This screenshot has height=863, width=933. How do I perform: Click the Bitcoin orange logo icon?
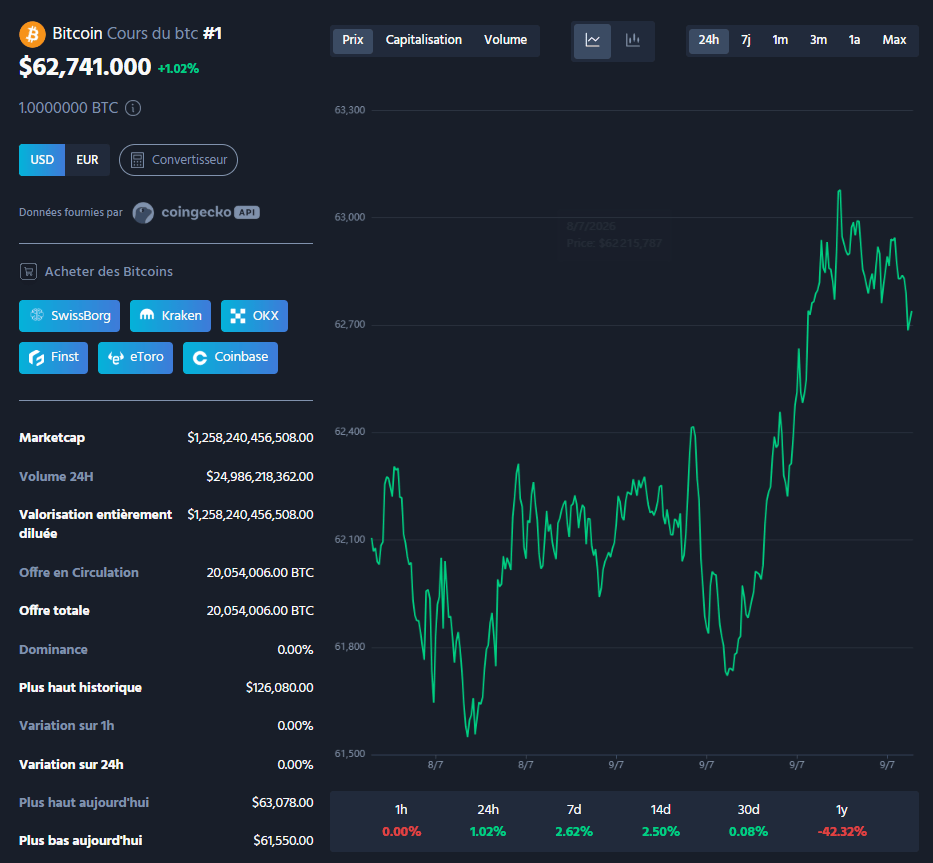tap(32, 34)
